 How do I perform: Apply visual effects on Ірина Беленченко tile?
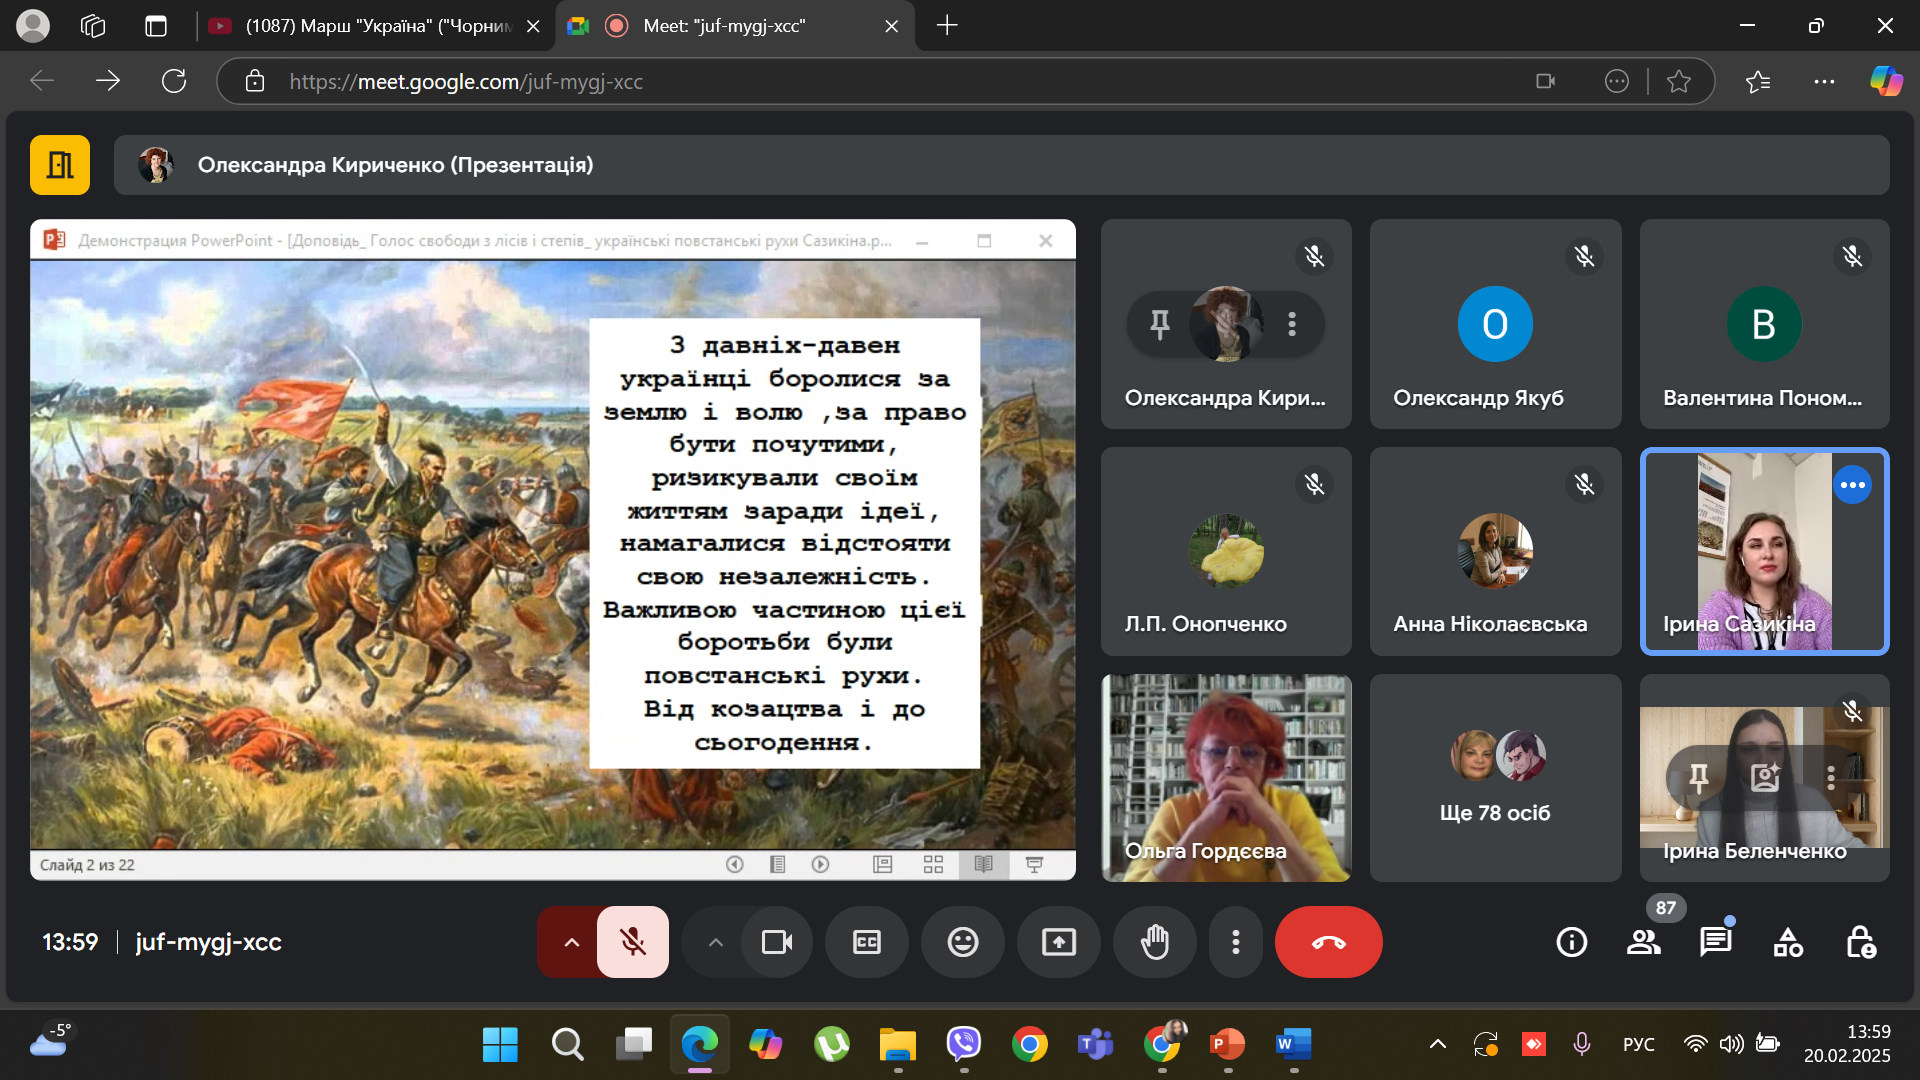(x=1765, y=777)
